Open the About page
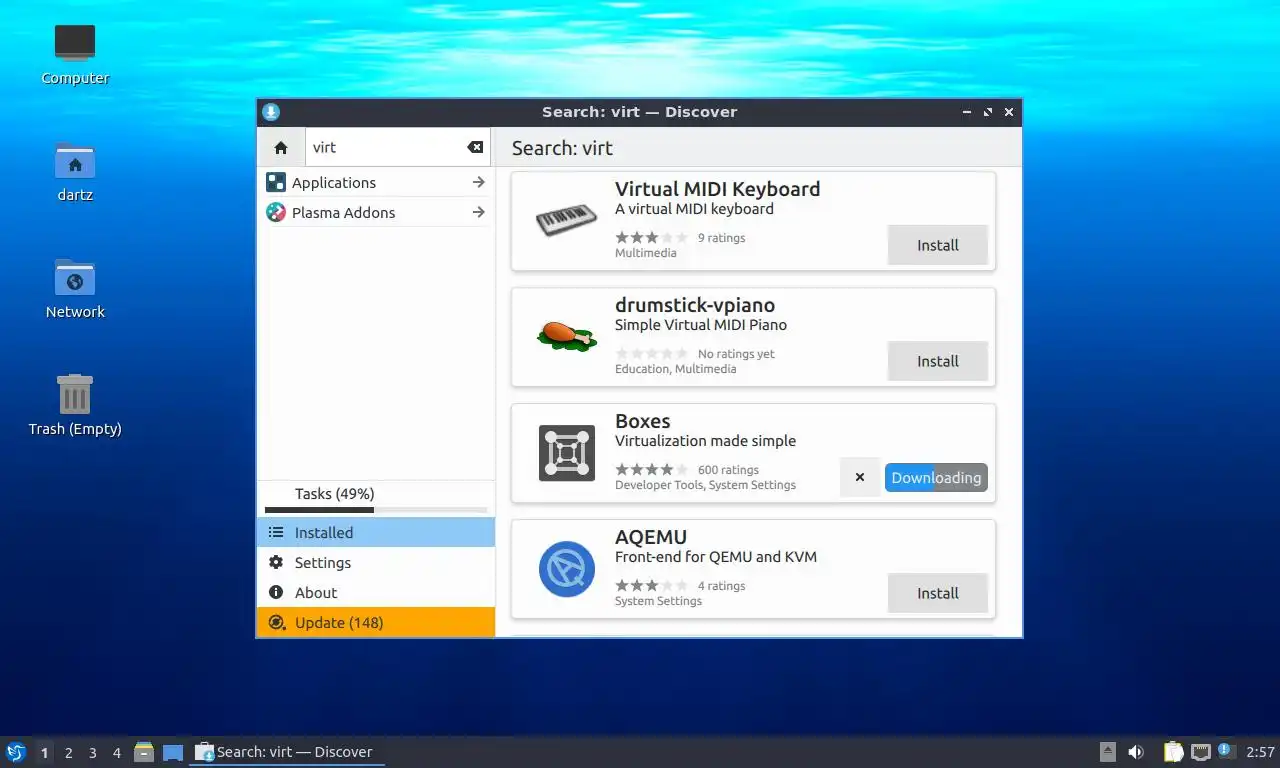 pos(376,592)
